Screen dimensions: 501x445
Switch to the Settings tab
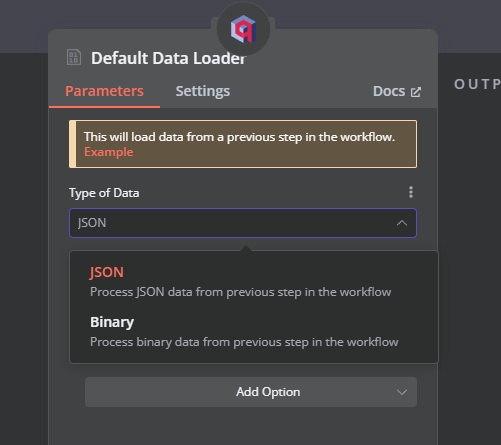(x=203, y=91)
